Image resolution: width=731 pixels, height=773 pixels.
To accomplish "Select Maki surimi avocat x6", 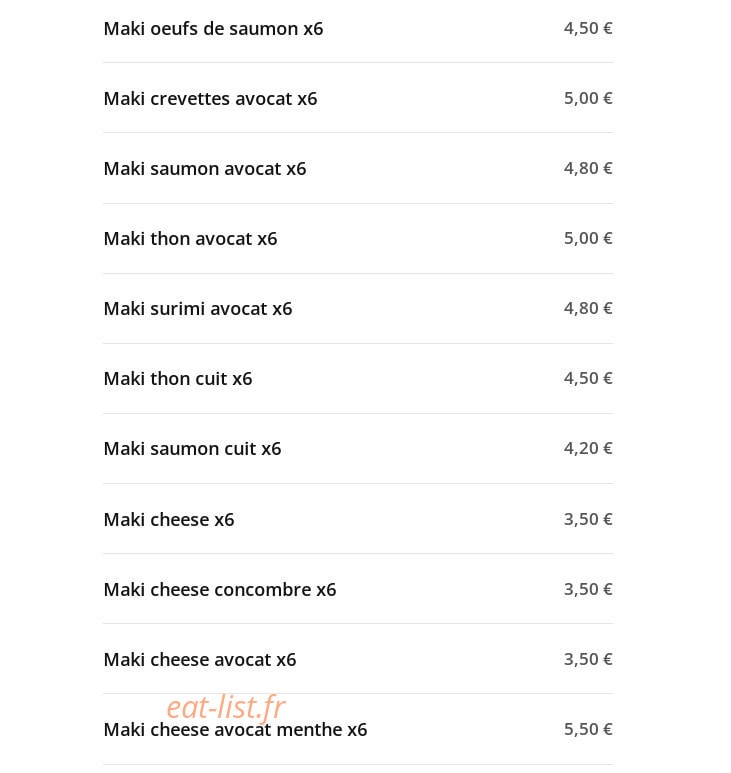I will [198, 309].
